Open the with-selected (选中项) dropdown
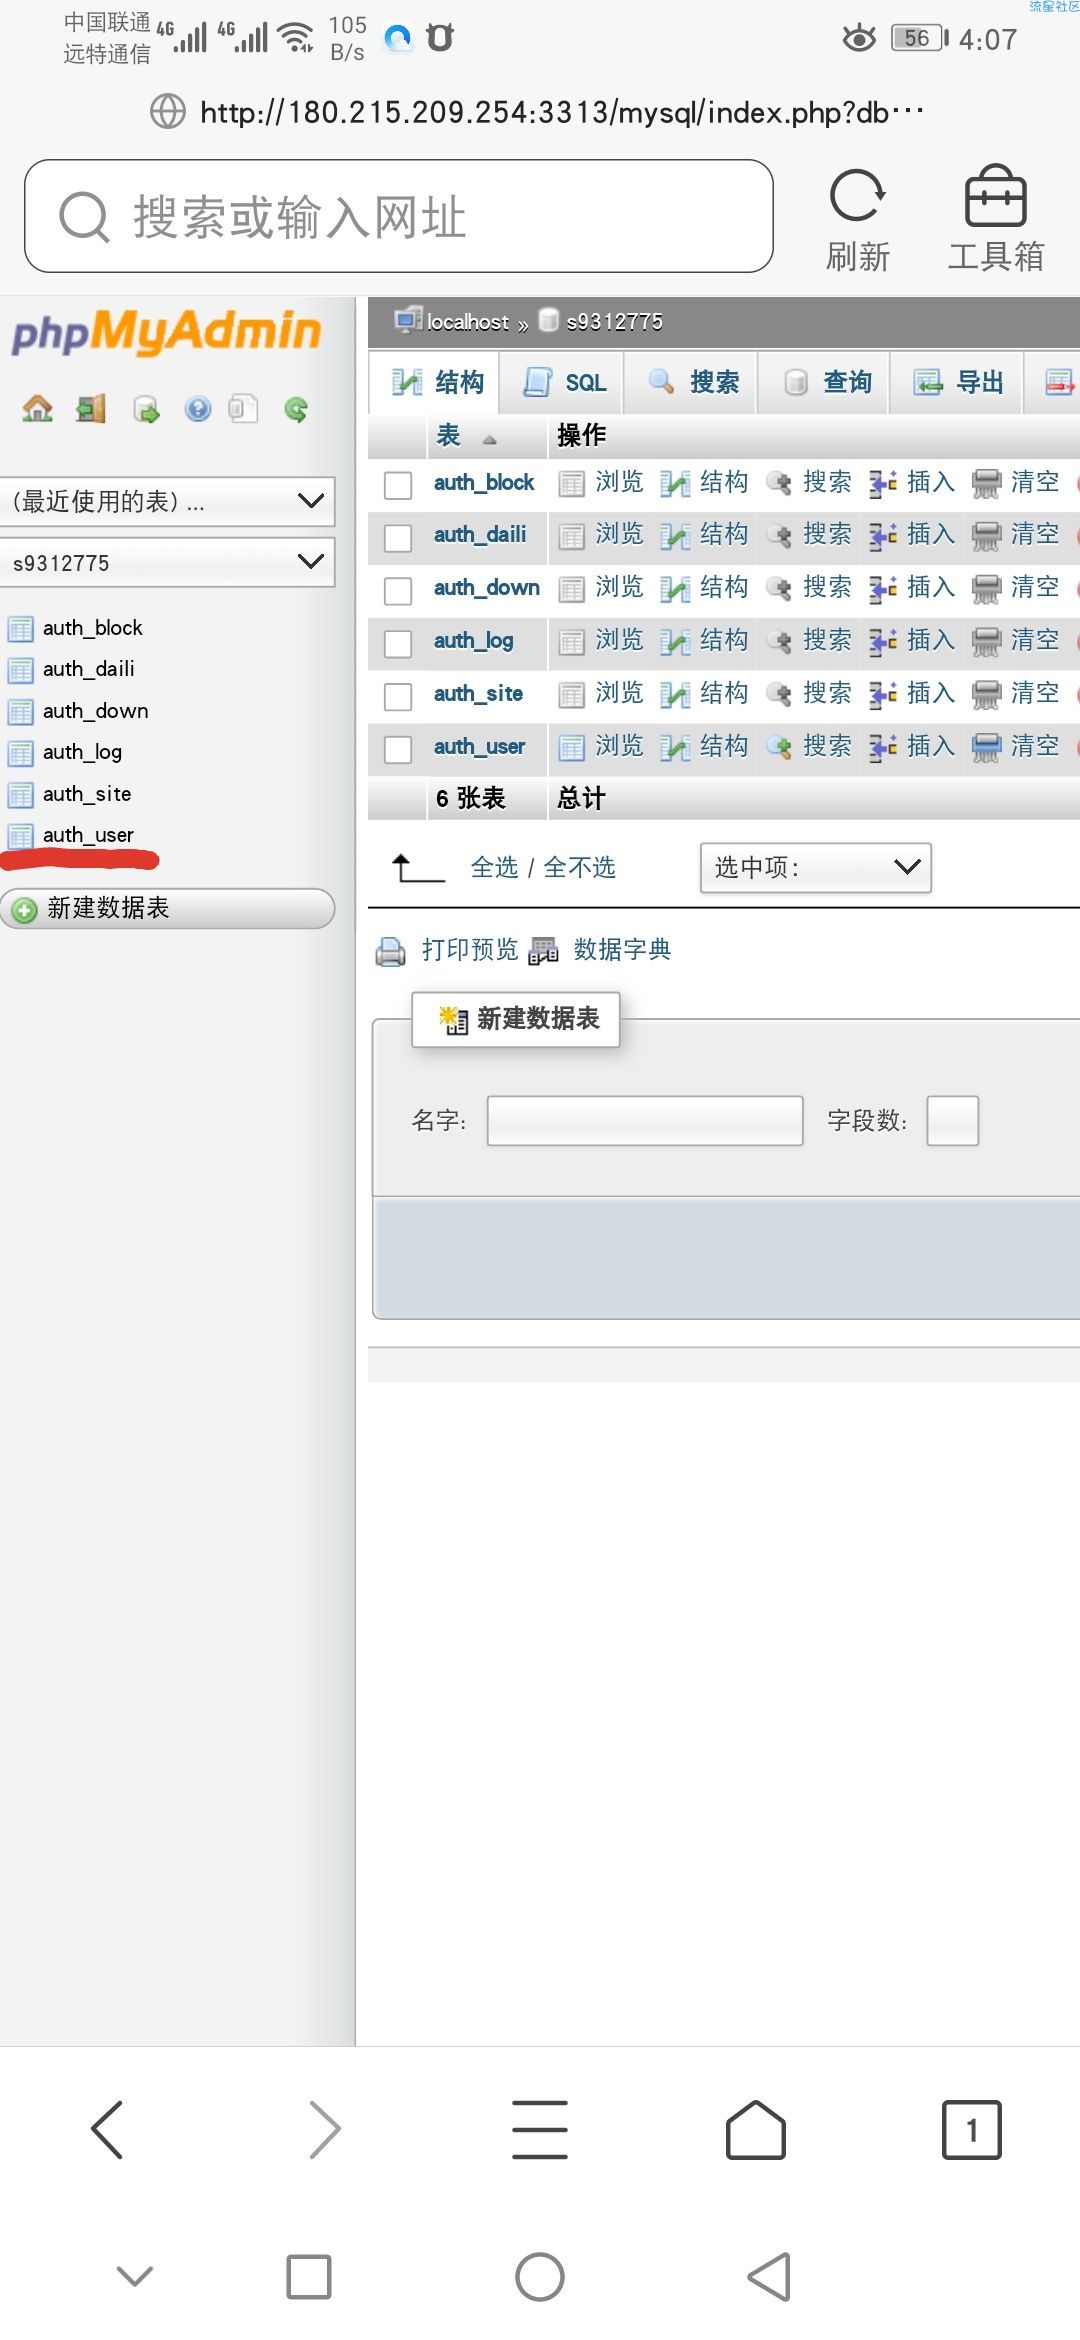The width and height of the screenshot is (1080, 2340). point(816,867)
